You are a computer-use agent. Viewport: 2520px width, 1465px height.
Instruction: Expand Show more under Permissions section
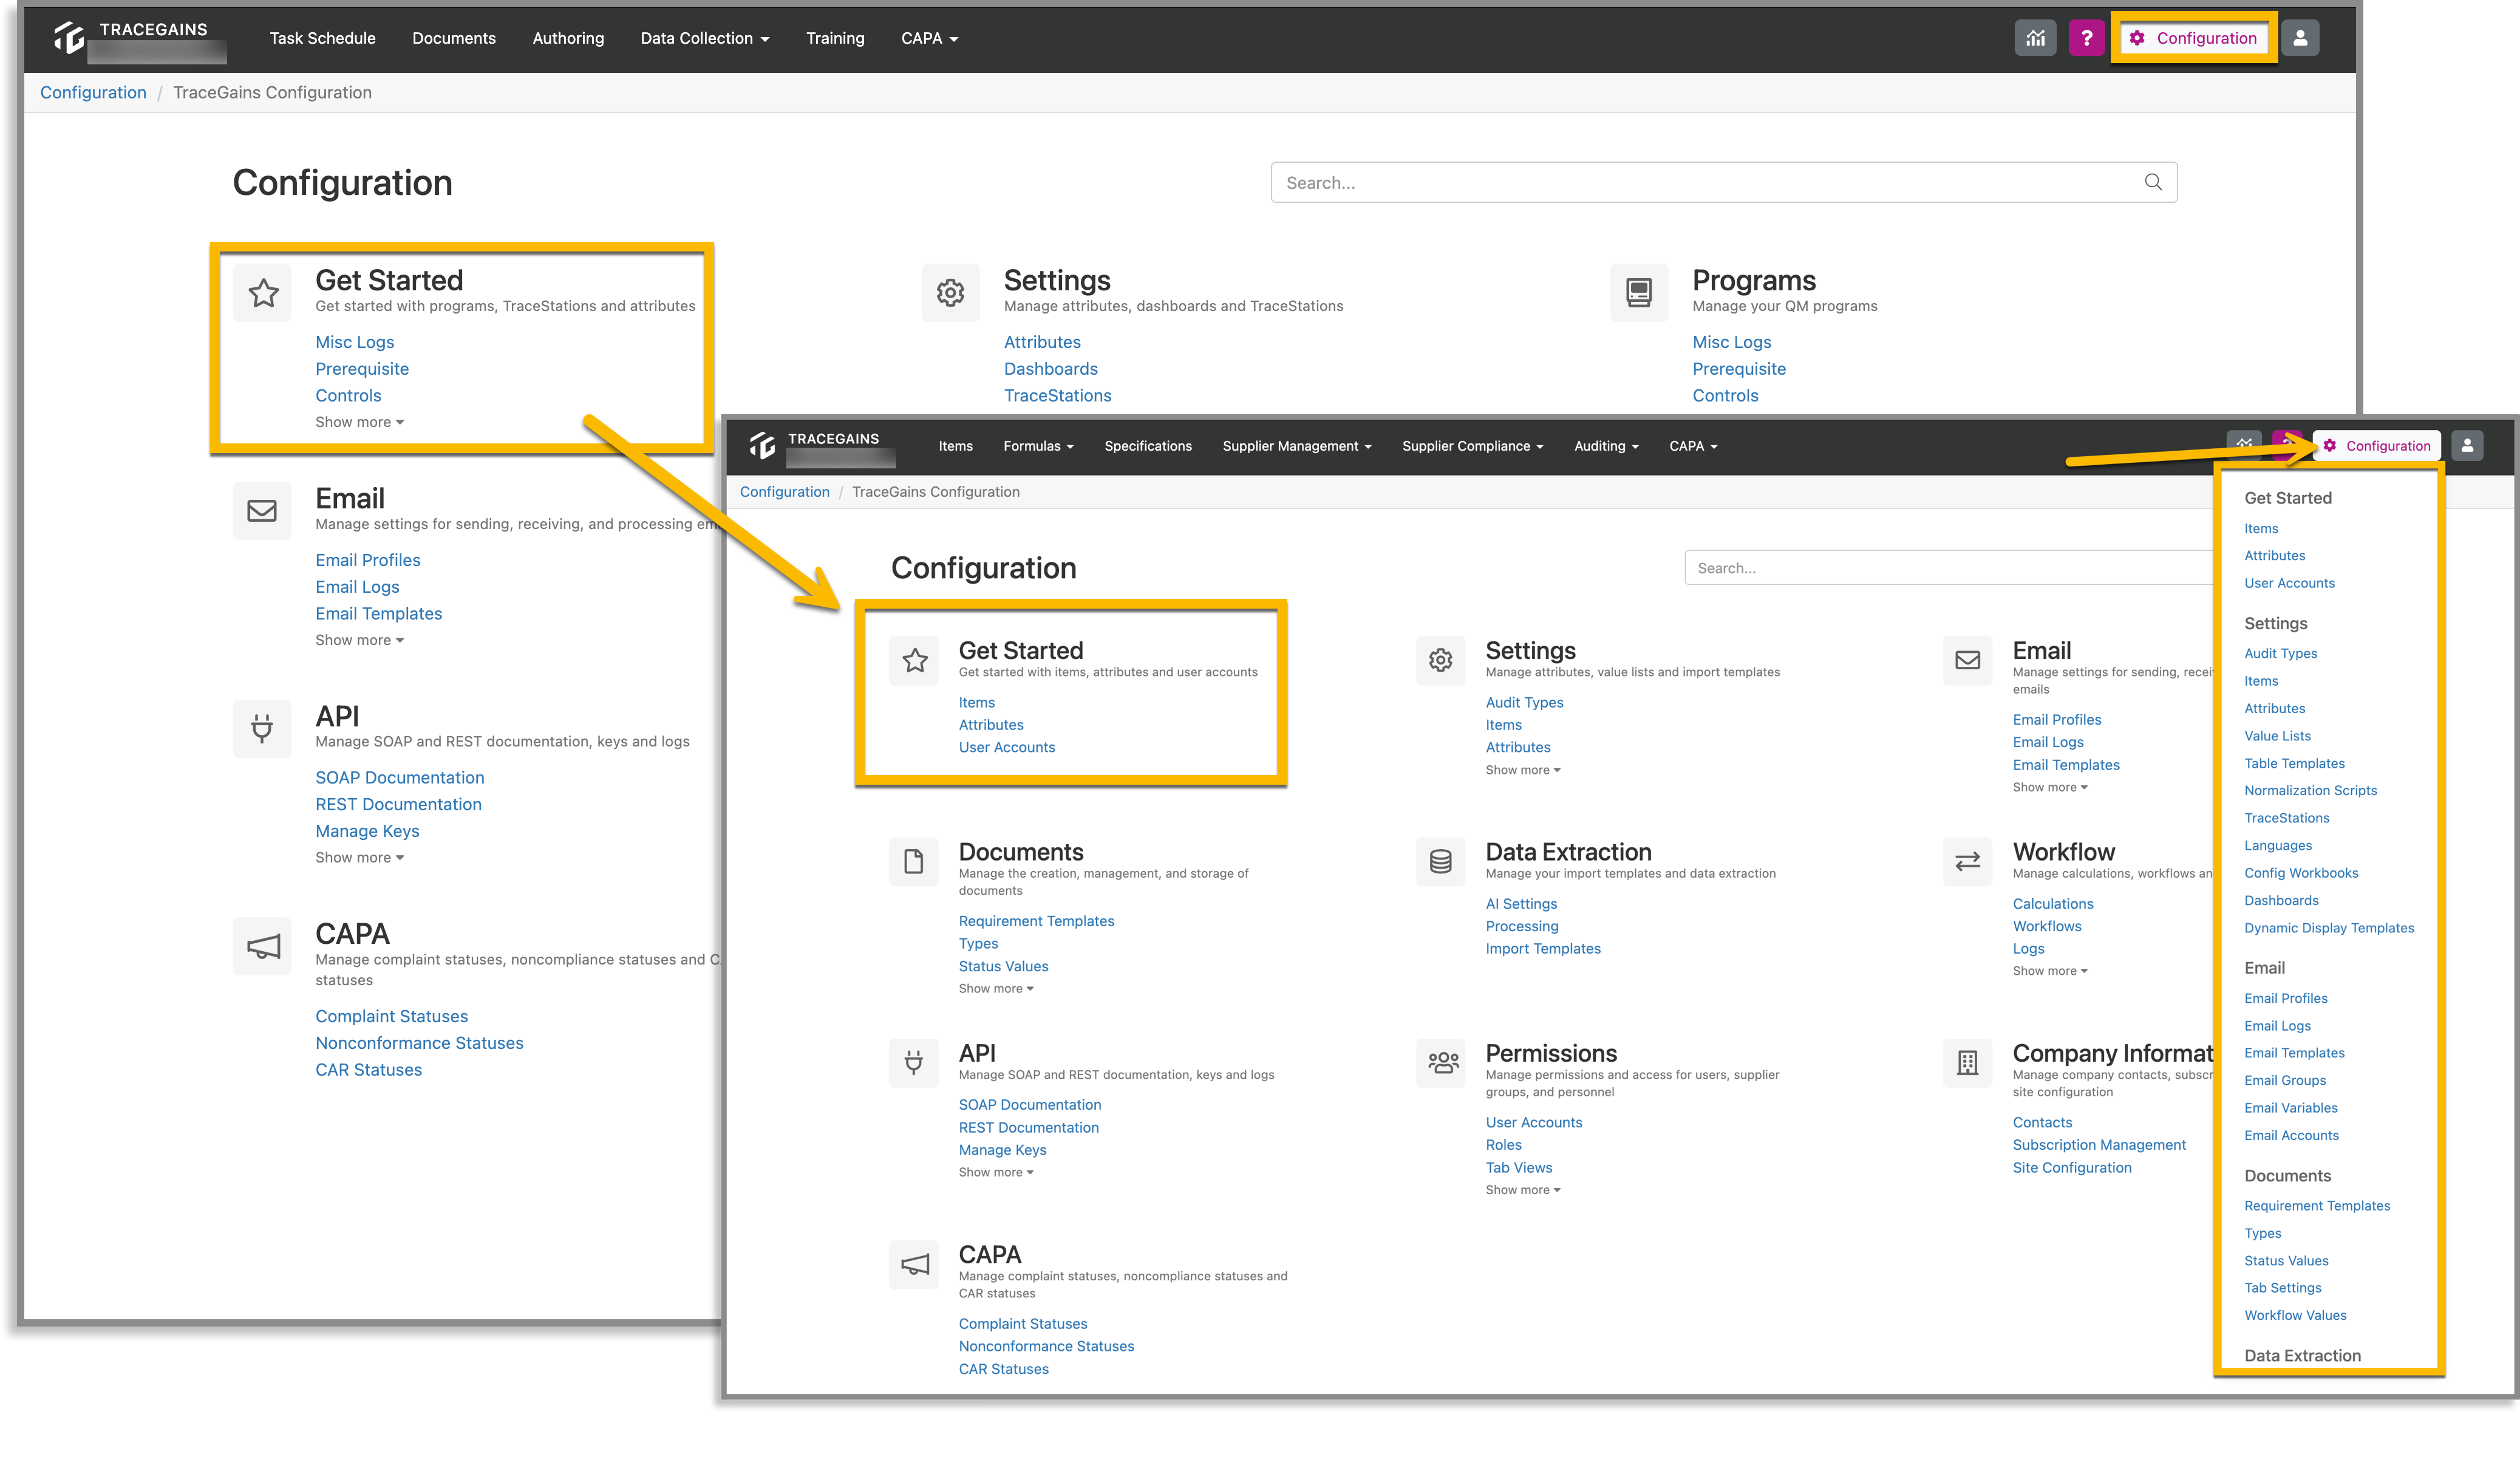1522,1189
